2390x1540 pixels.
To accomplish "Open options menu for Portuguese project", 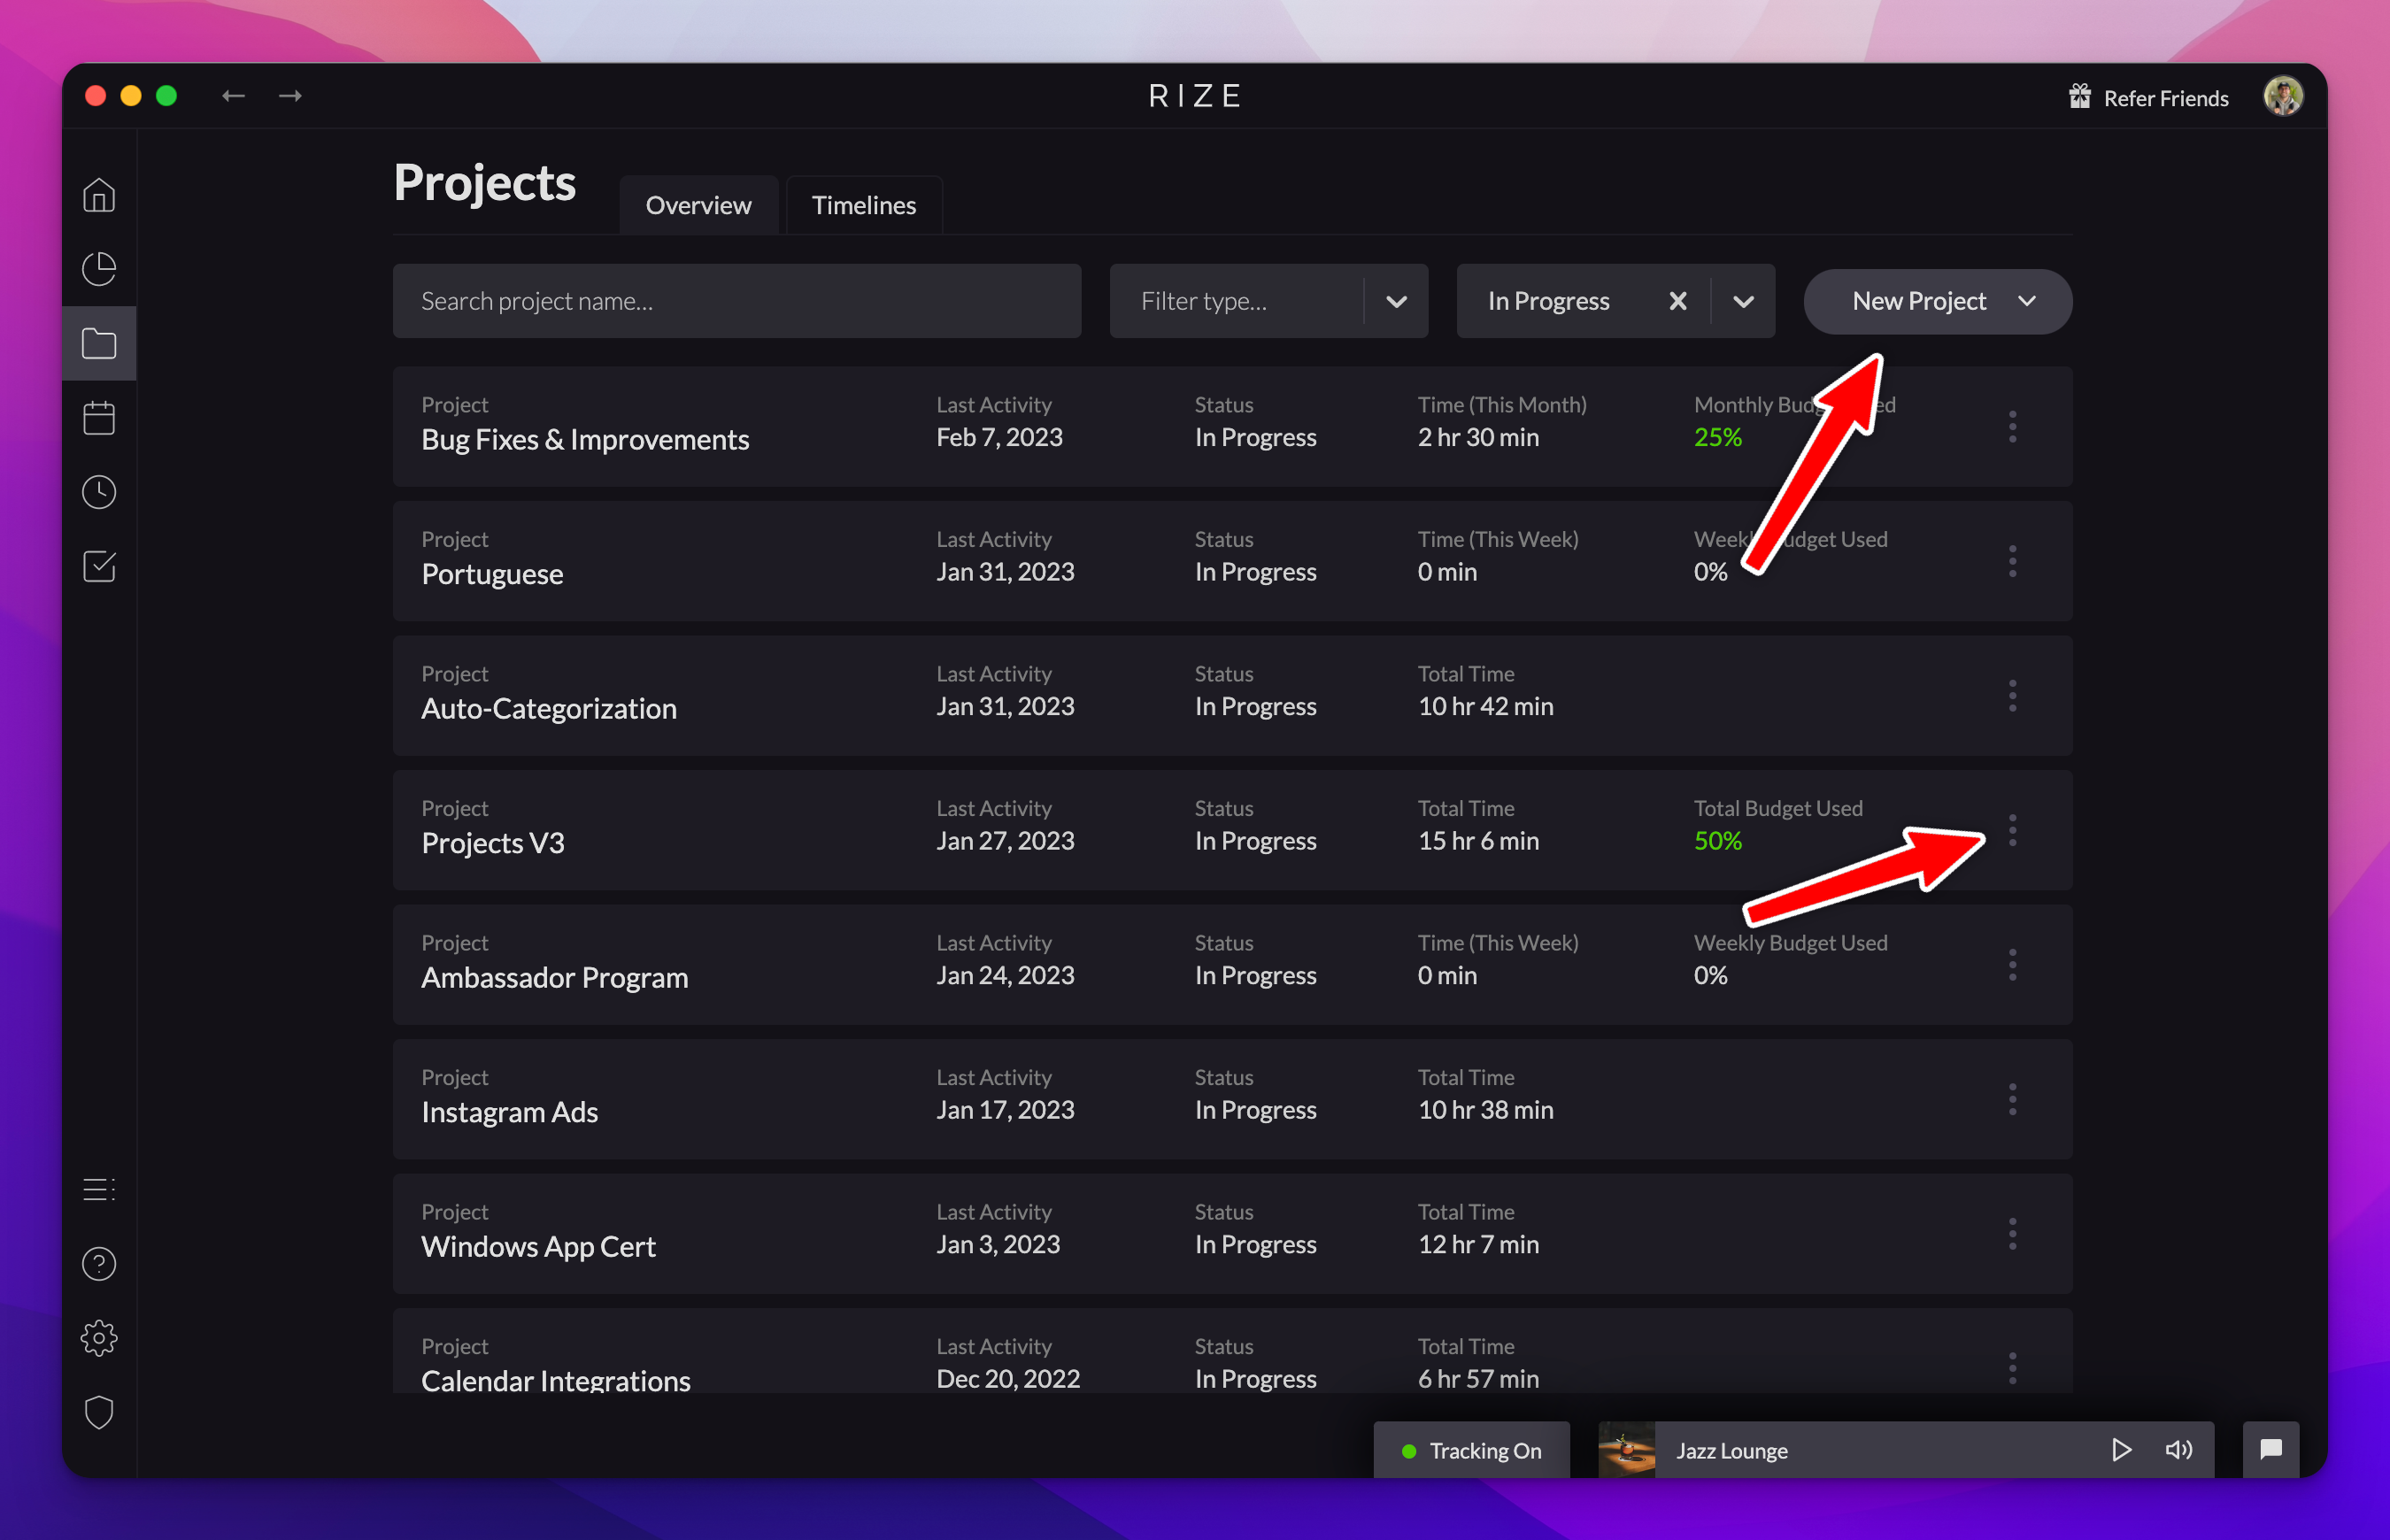I will pyautogui.click(x=2013, y=561).
